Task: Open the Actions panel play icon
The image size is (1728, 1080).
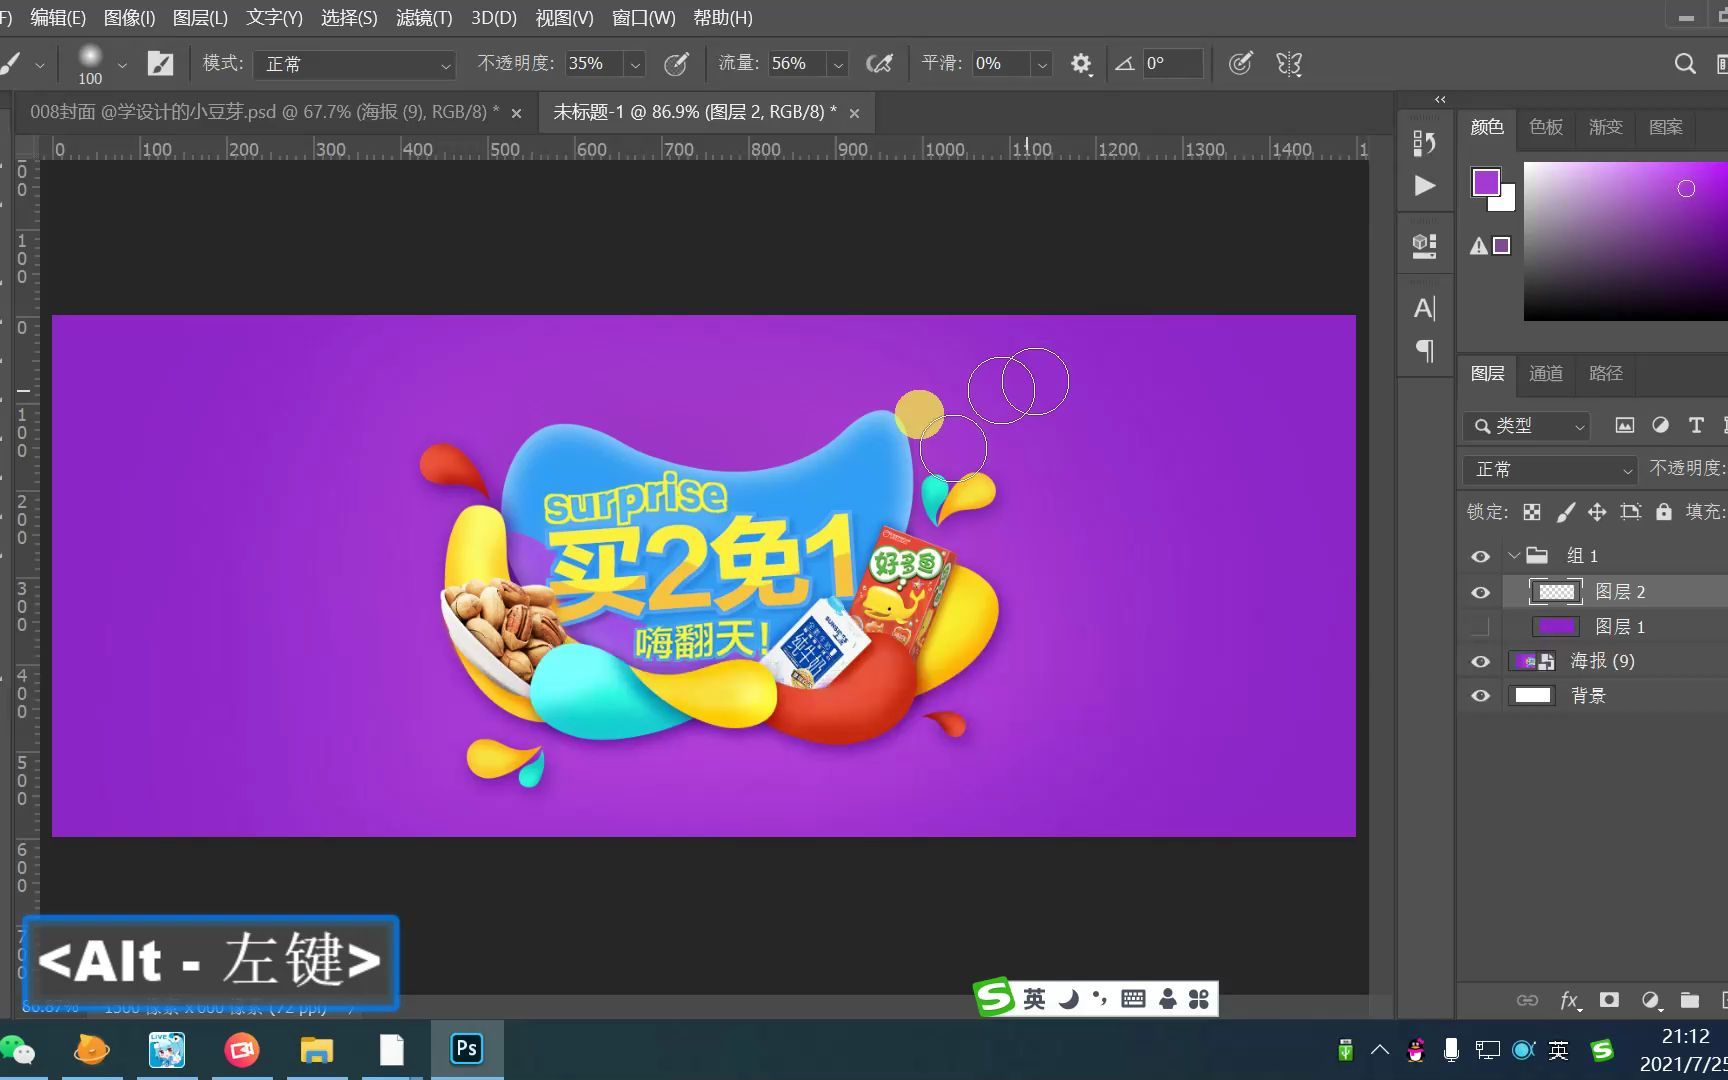Action: pyautogui.click(x=1425, y=186)
